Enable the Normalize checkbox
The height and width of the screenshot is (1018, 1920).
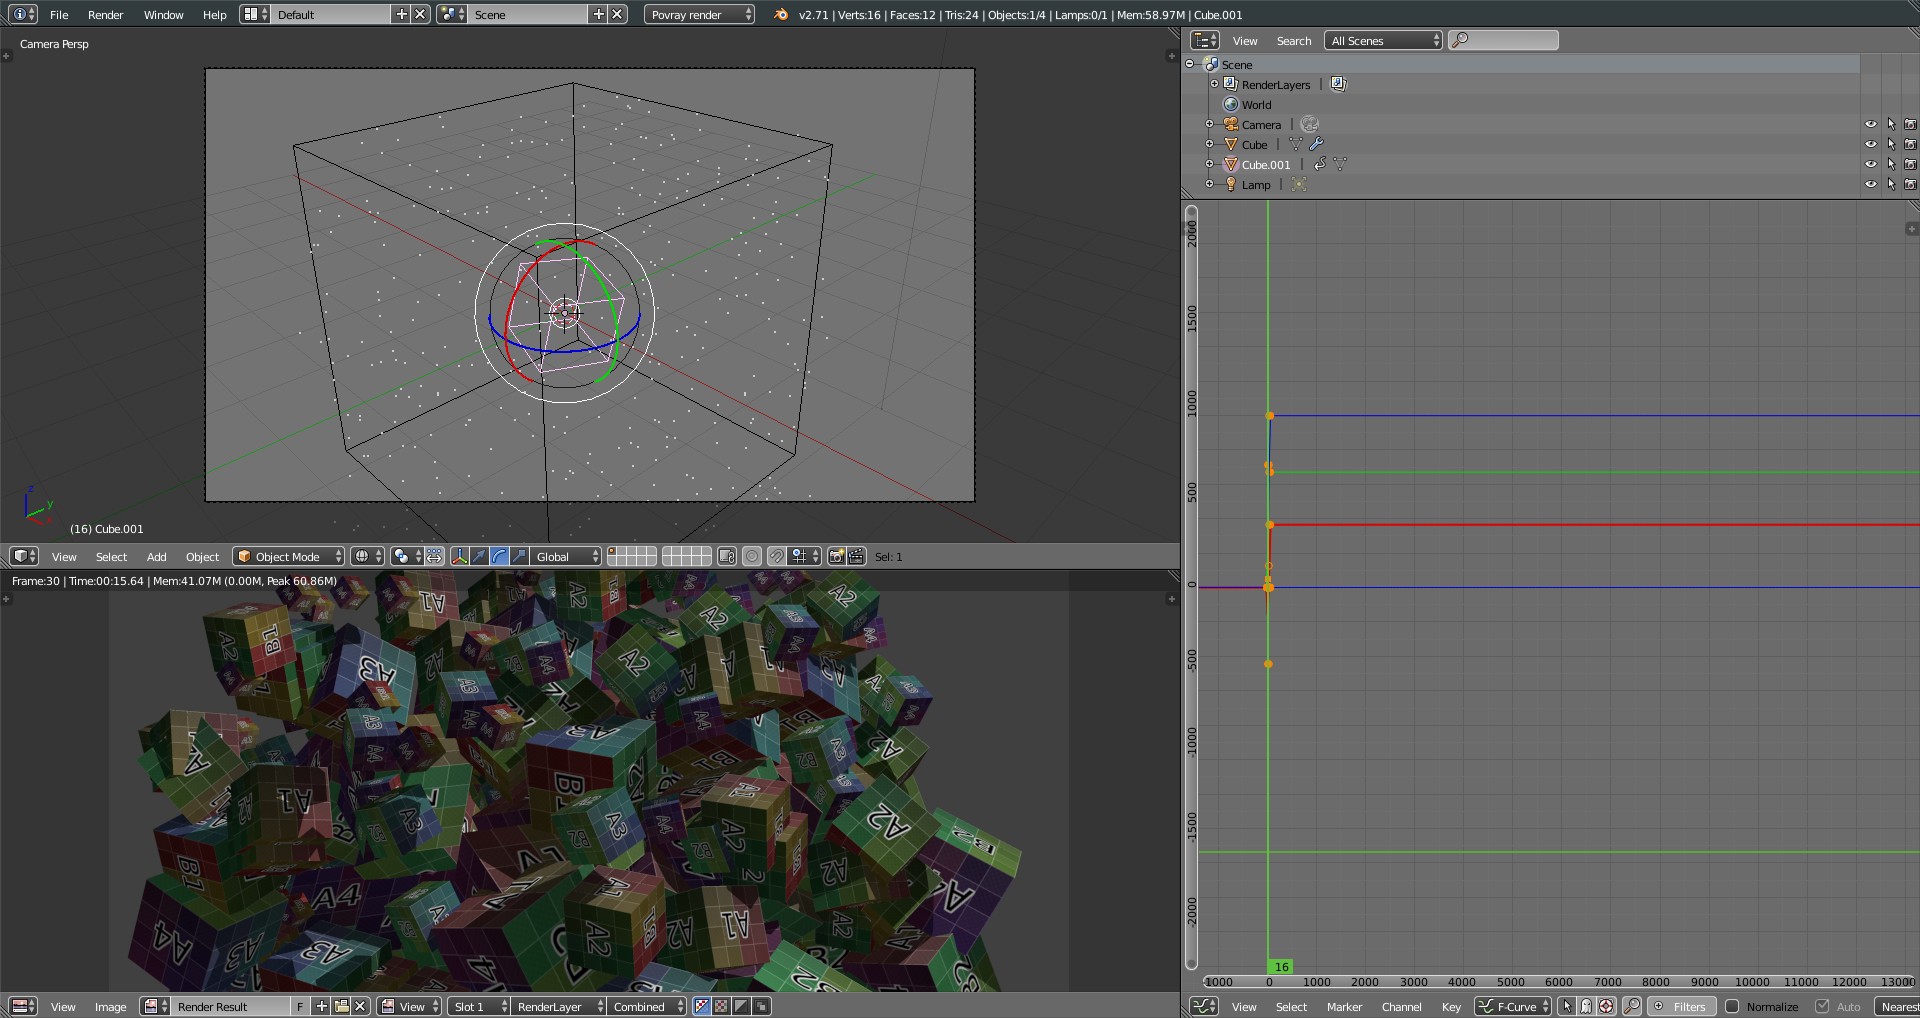(1733, 1007)
